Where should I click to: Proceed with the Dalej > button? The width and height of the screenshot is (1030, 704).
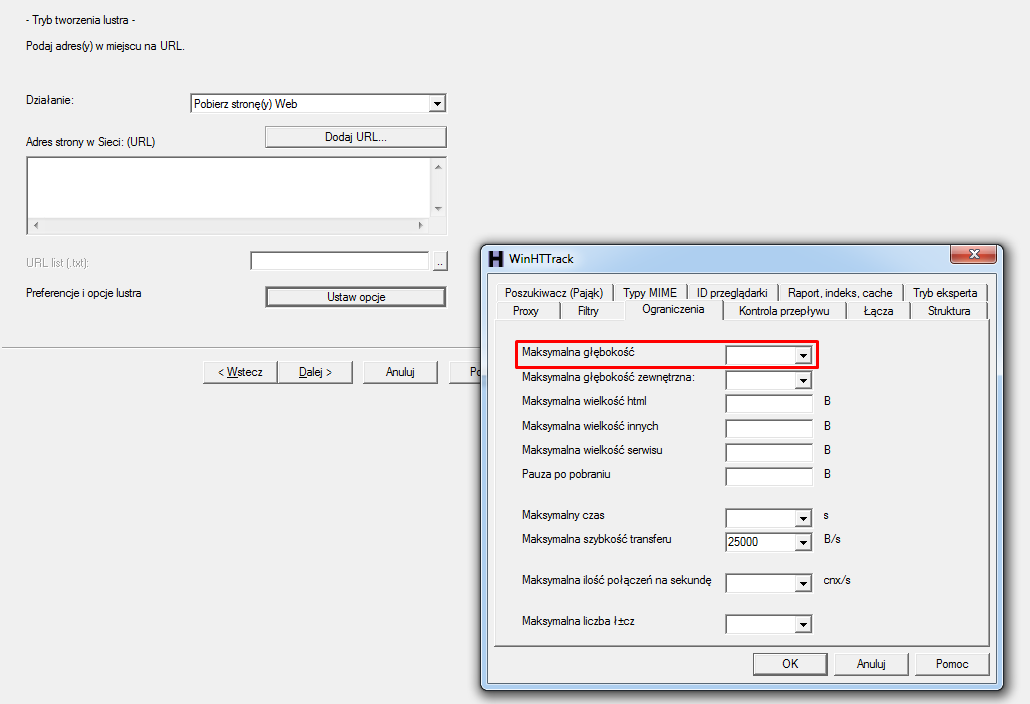[315, 372]
